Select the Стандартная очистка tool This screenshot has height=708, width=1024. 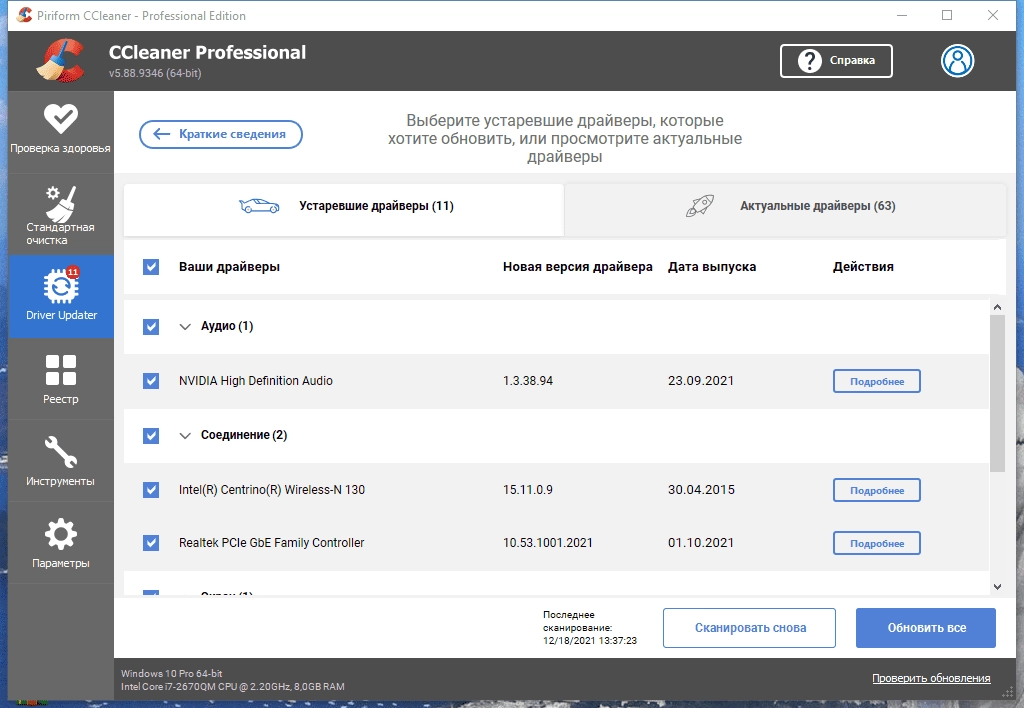pyautogui.click(x=61, y=213)
